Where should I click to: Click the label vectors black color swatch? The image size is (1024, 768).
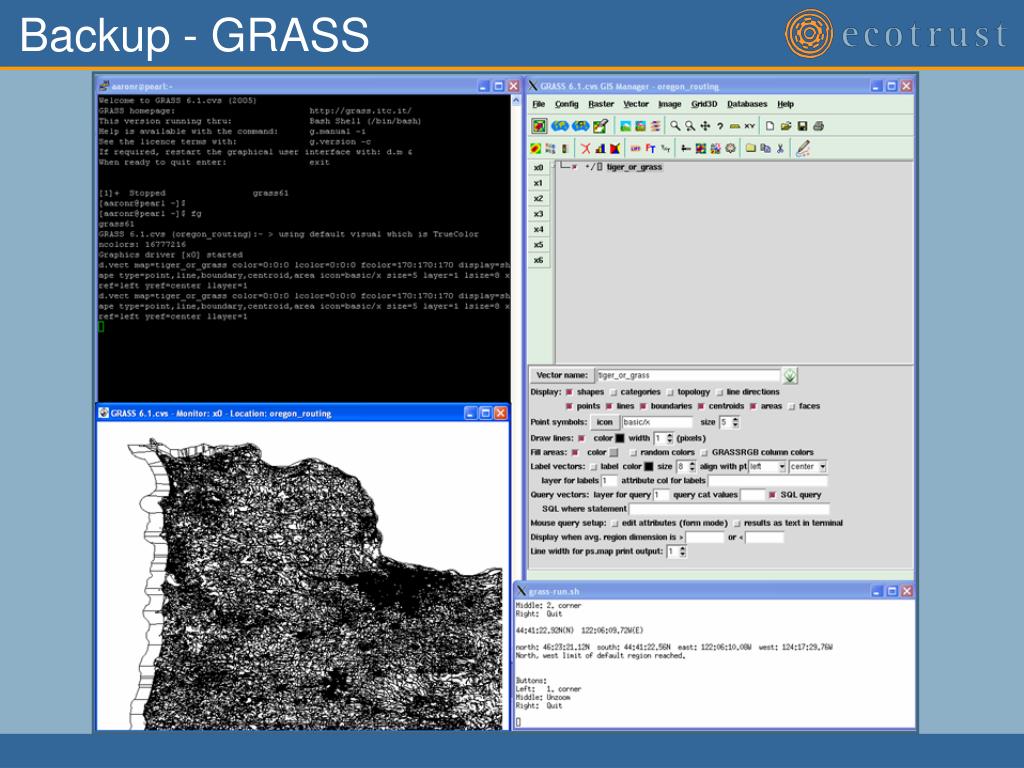[648, 466]
